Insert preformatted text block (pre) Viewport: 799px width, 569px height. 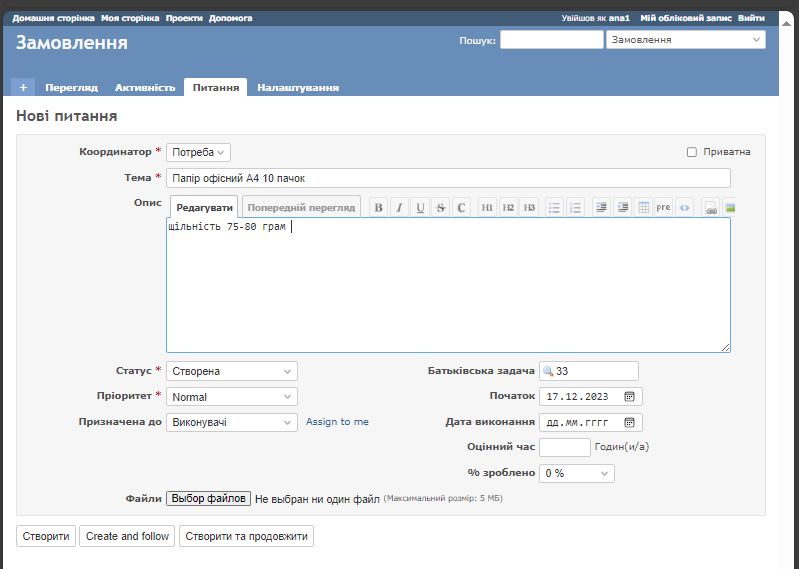663,208
